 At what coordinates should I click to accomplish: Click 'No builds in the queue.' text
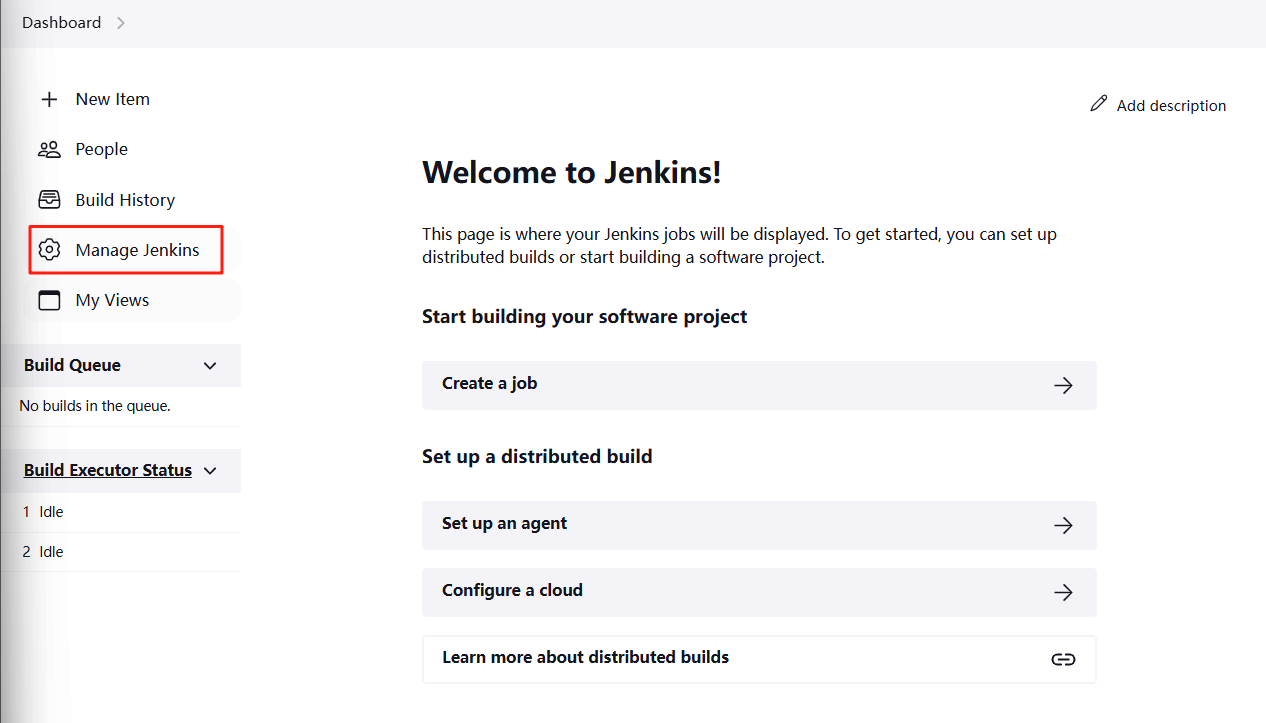click(x=95, y=406)
